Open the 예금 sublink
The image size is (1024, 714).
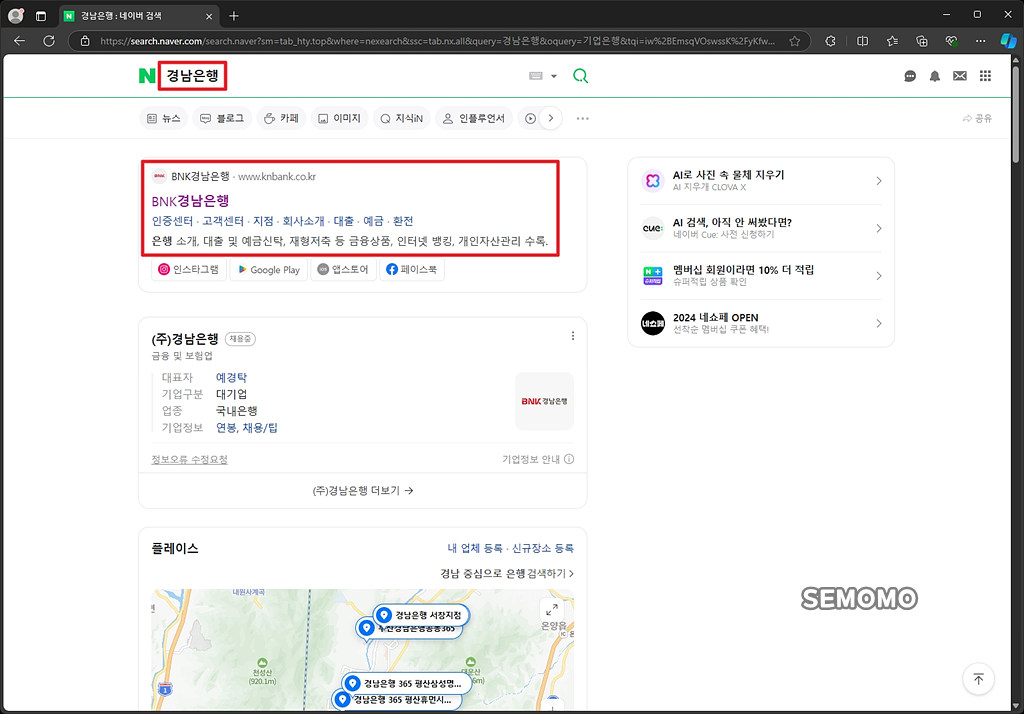374,221
